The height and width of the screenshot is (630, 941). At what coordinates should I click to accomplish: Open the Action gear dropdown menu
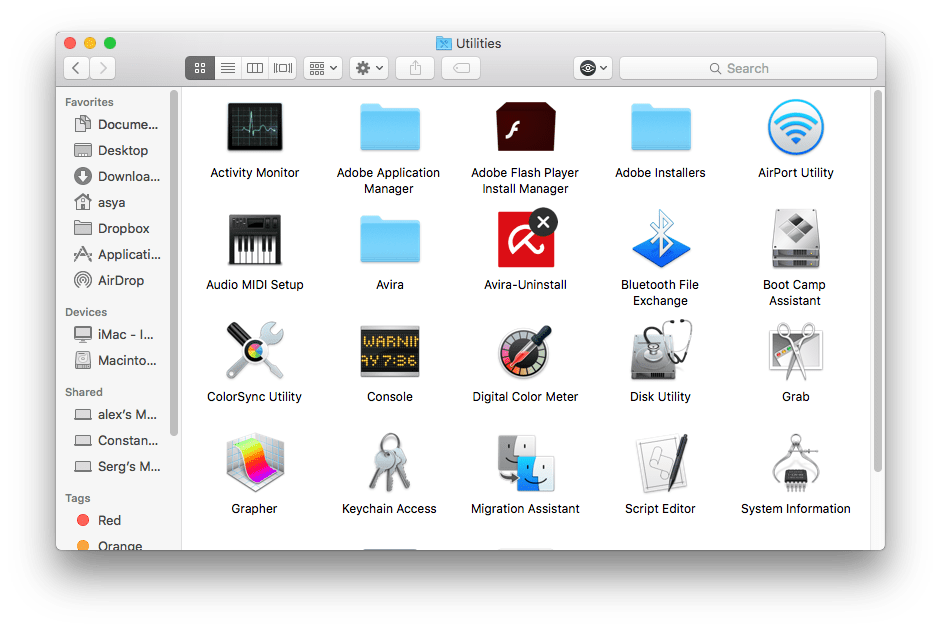coord(369,68)
